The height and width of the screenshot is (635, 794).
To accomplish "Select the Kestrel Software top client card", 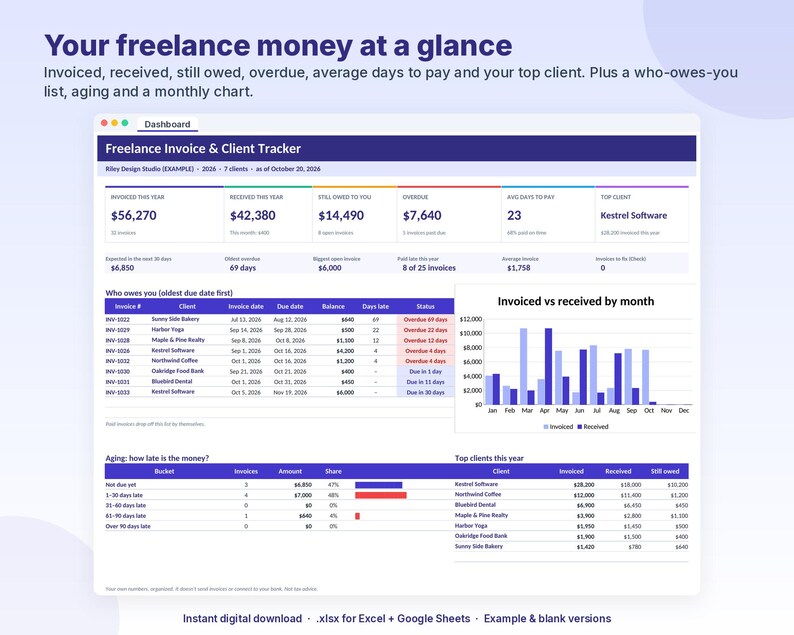I will click(x=642, y=214).
